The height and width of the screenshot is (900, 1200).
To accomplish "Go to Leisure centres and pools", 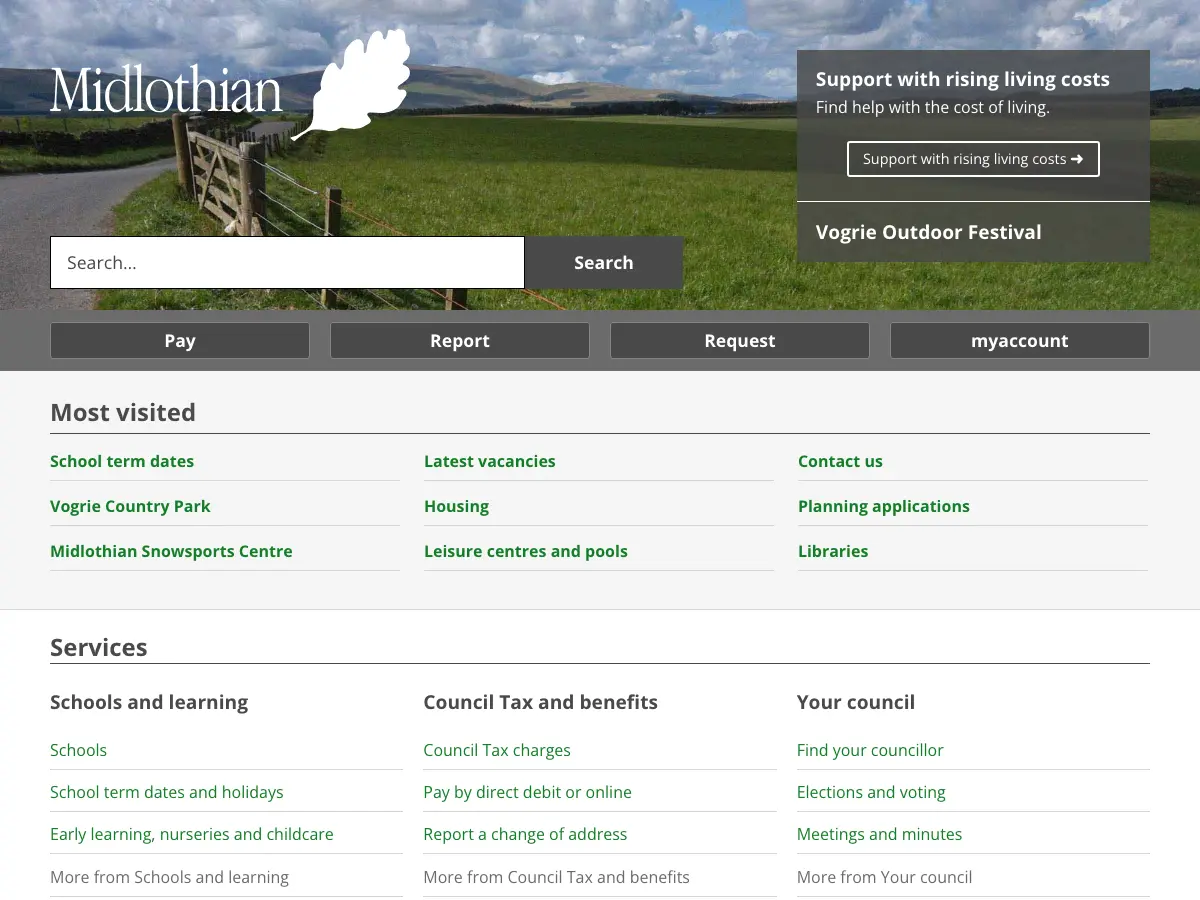I will pos(526,551).
